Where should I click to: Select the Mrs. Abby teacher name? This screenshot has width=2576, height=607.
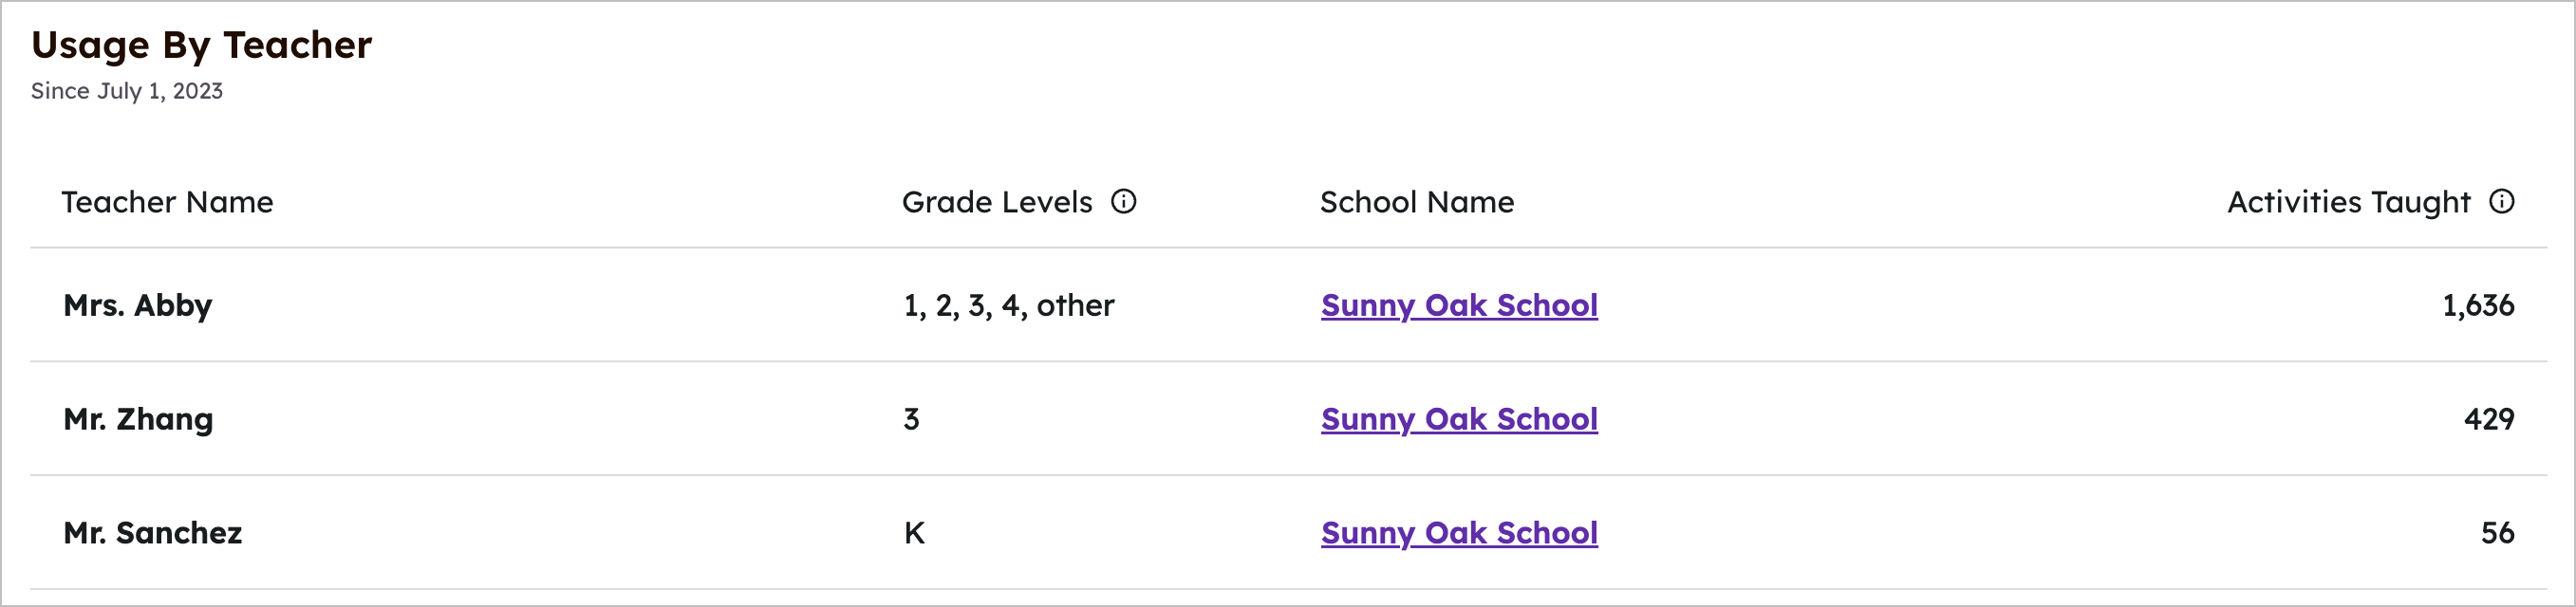point(138,305)
